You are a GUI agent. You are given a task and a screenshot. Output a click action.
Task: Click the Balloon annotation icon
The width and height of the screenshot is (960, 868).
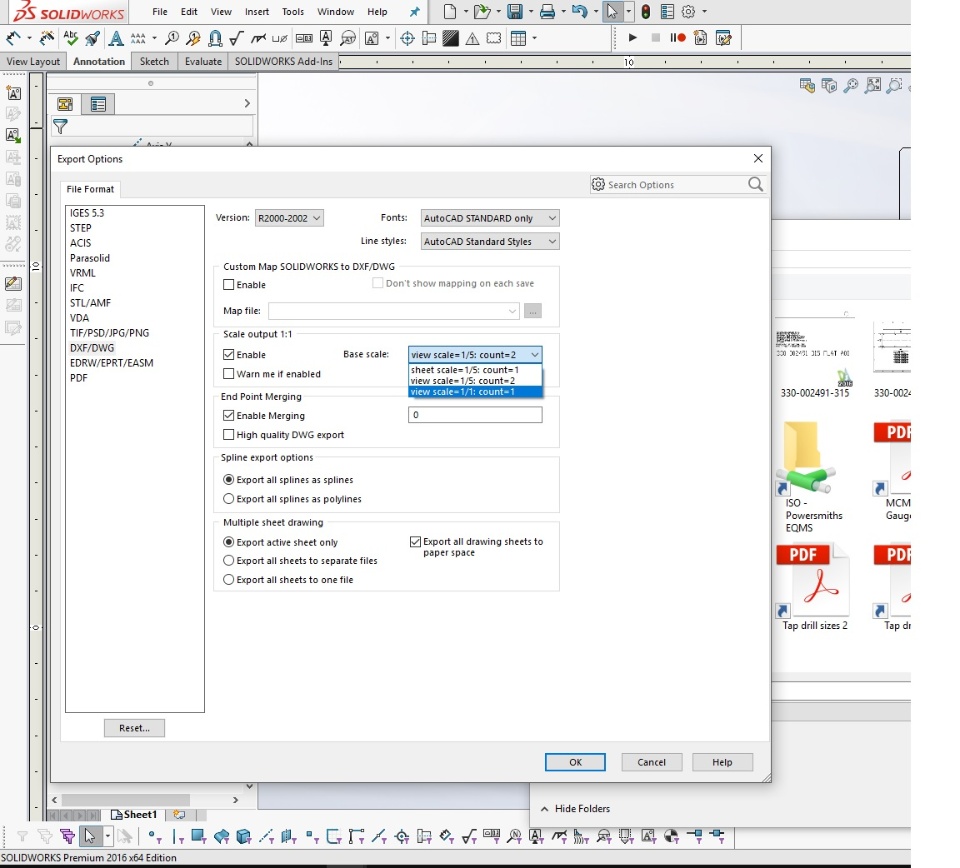pyautogui.click(x=172, y=39)
